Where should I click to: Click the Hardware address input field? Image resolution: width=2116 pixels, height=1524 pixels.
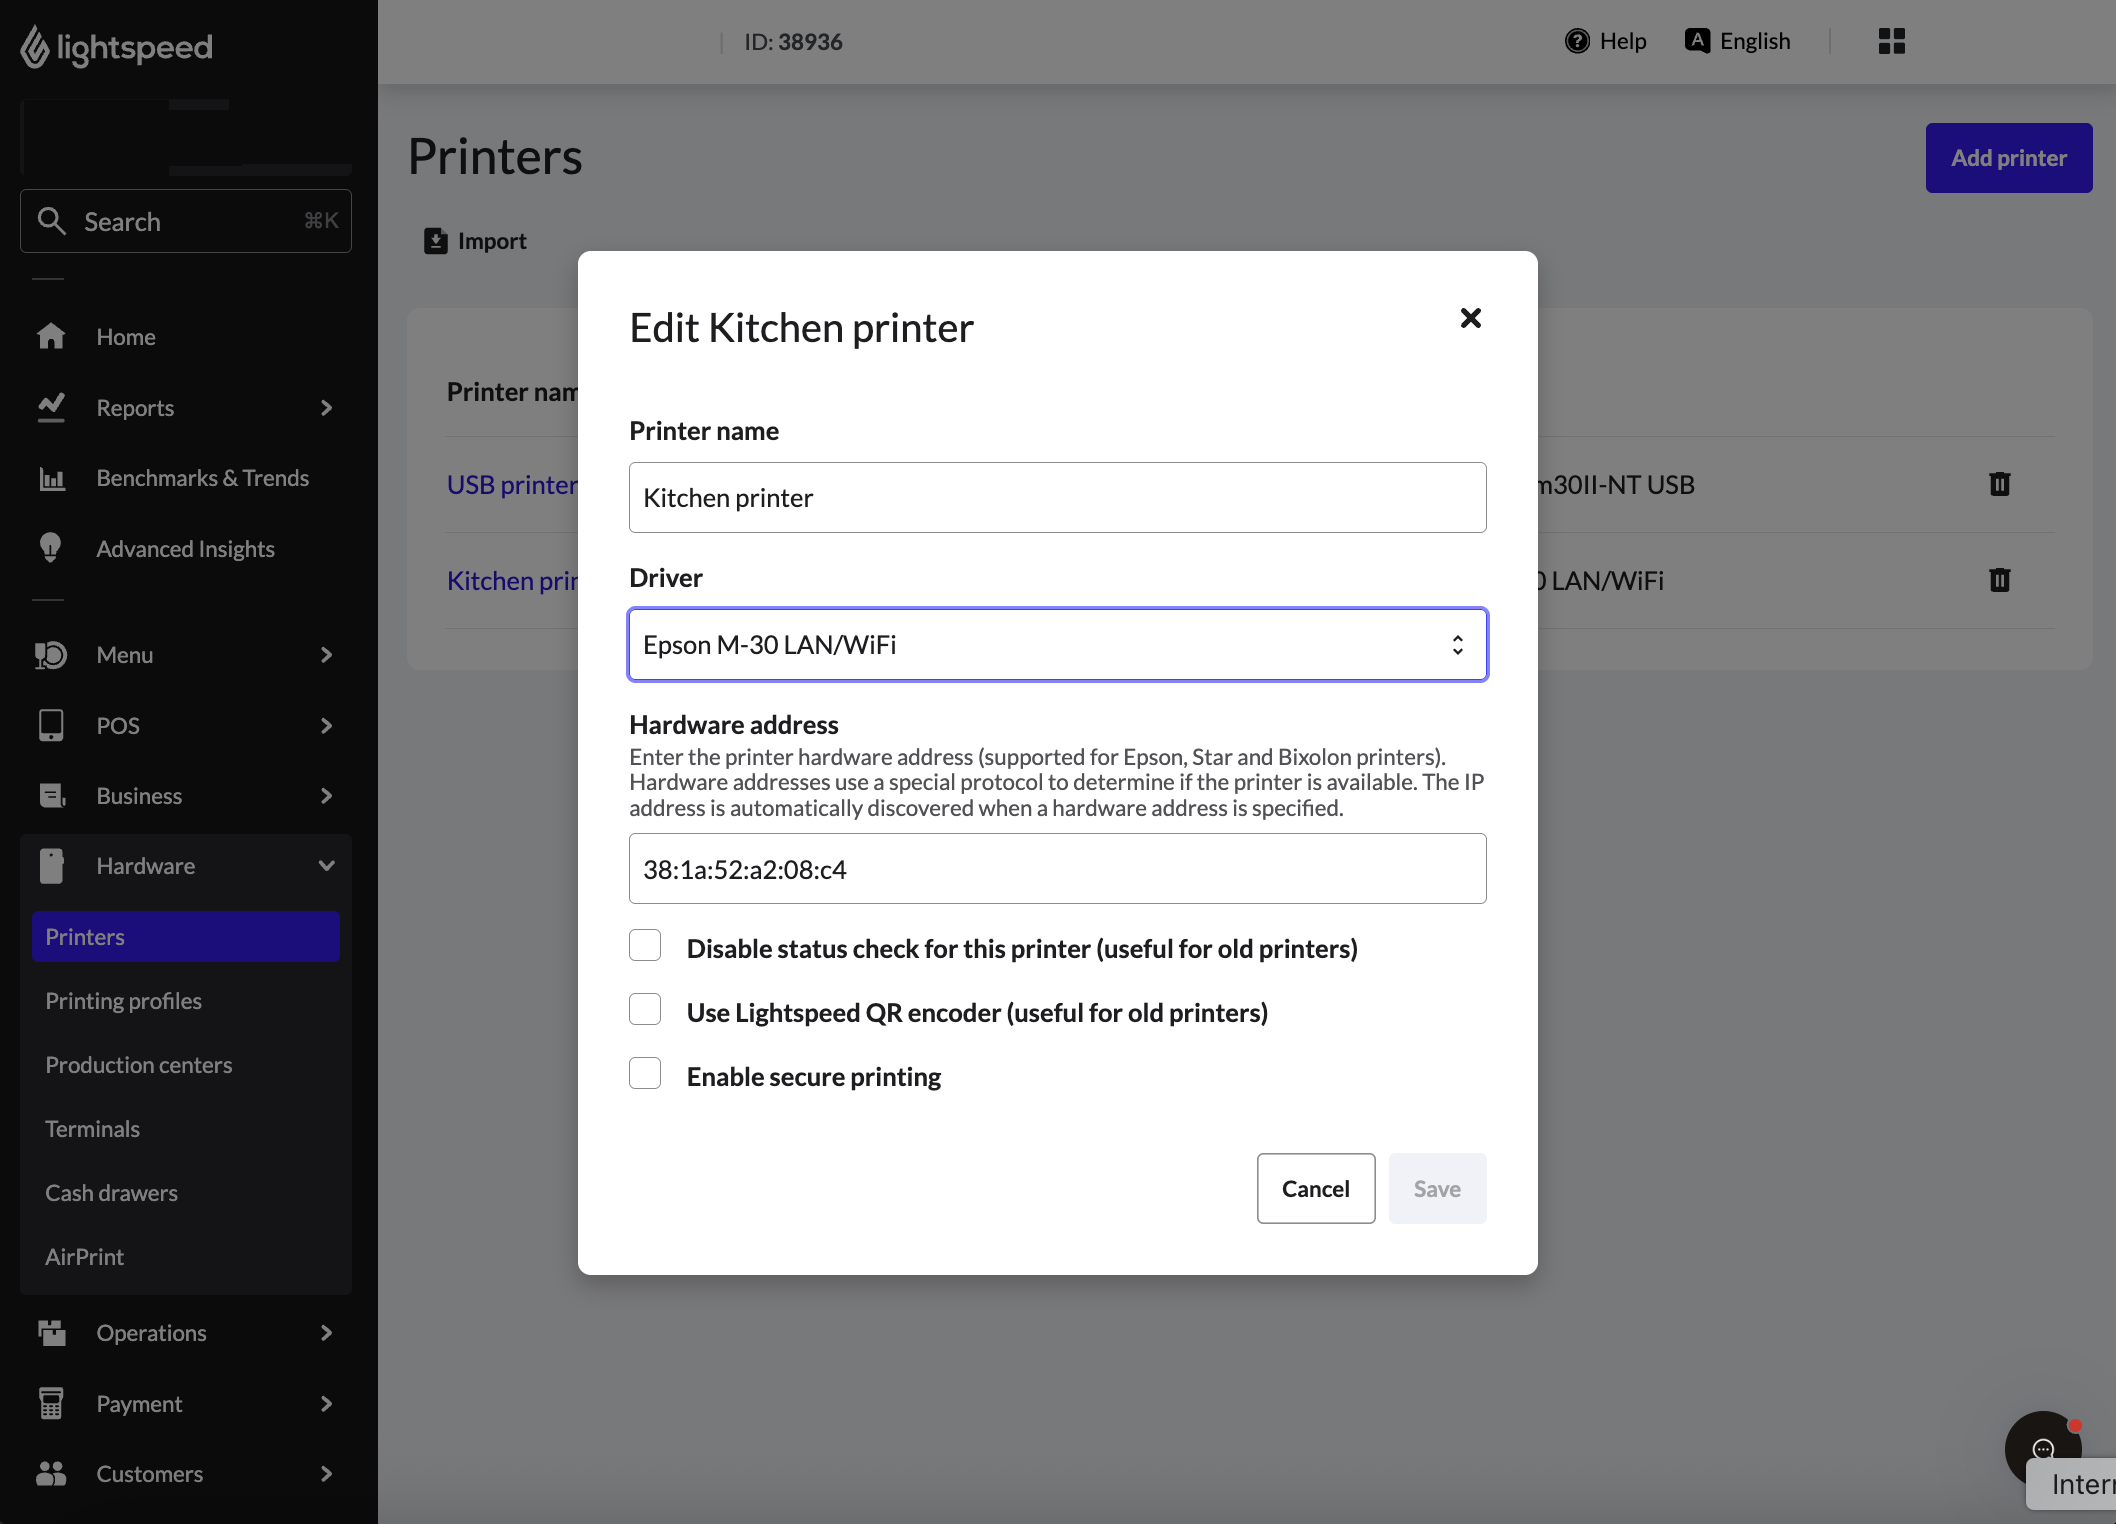coord(1057,869)
